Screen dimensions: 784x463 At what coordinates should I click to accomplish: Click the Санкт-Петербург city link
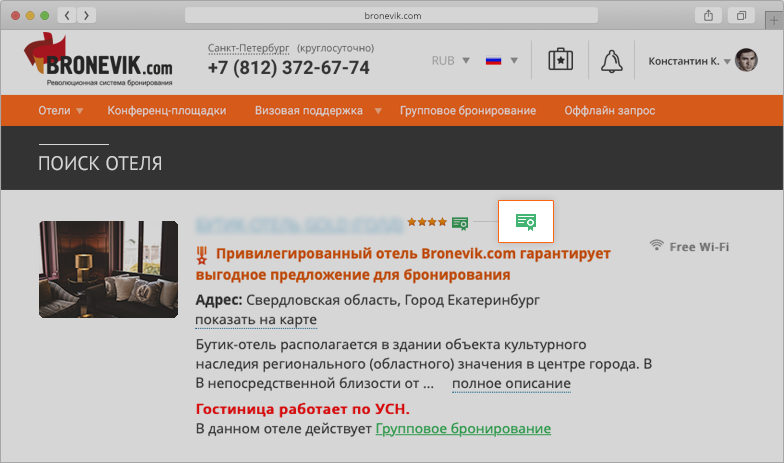[x=248, y=48]
